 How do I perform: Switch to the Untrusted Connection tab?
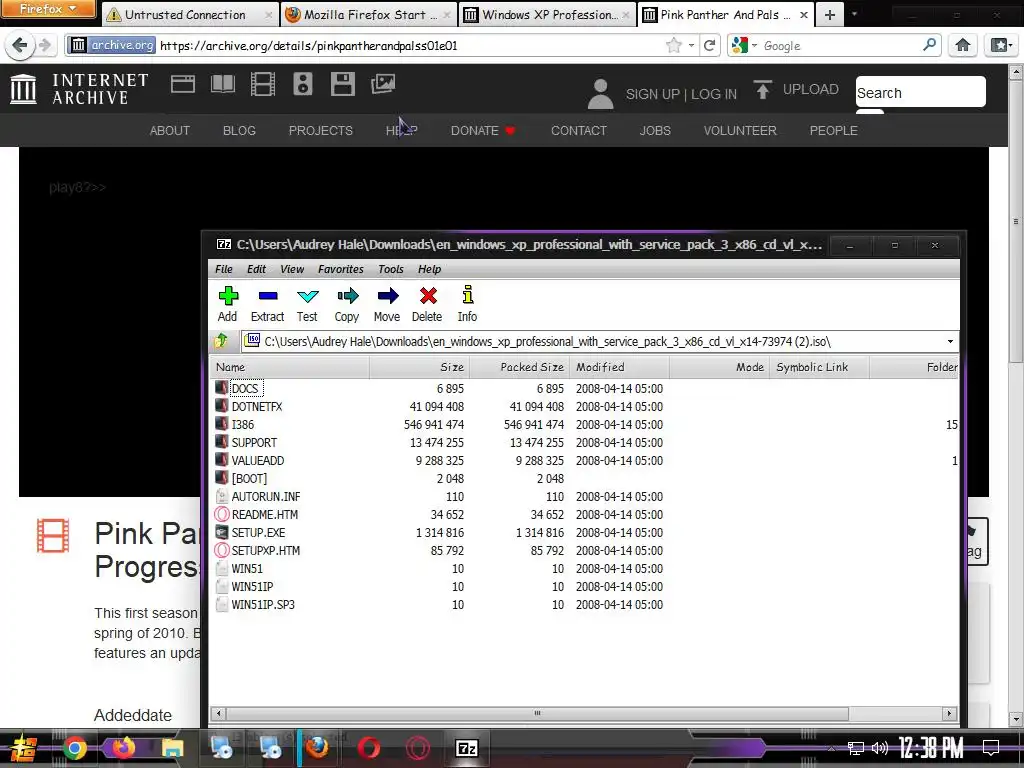tap(189, 14)
